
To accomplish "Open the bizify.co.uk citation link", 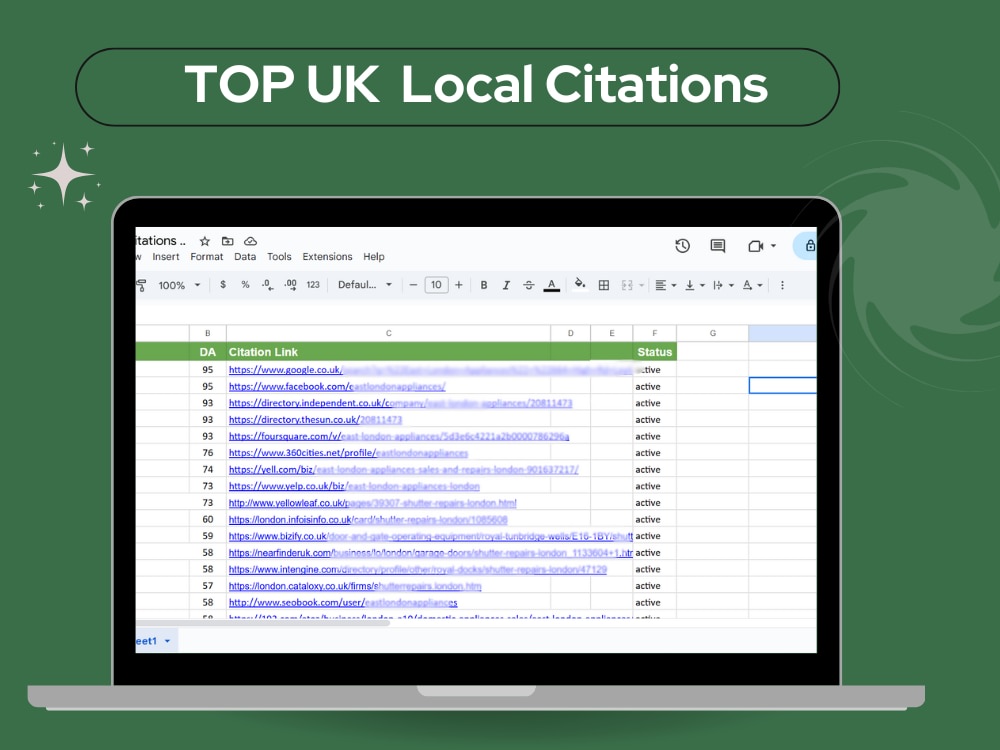I will (430, 536).
